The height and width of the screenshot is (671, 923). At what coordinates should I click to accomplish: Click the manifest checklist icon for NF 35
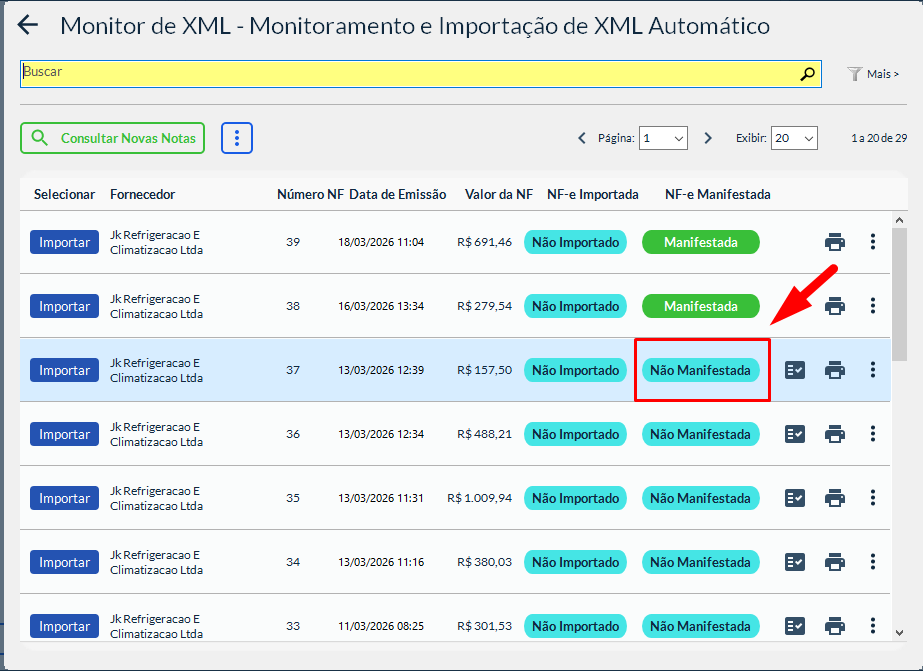(x=795, y=498)
